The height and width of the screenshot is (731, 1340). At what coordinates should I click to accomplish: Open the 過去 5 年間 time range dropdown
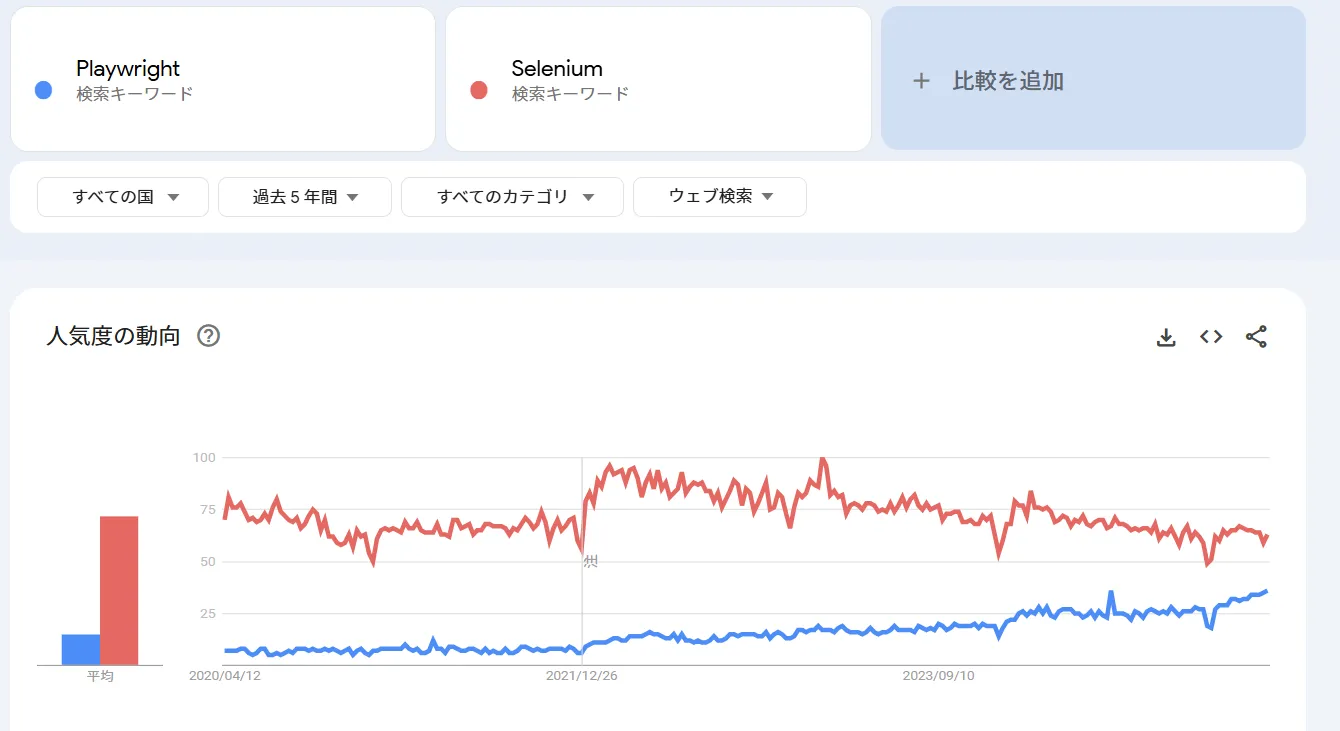pos(305,197)
